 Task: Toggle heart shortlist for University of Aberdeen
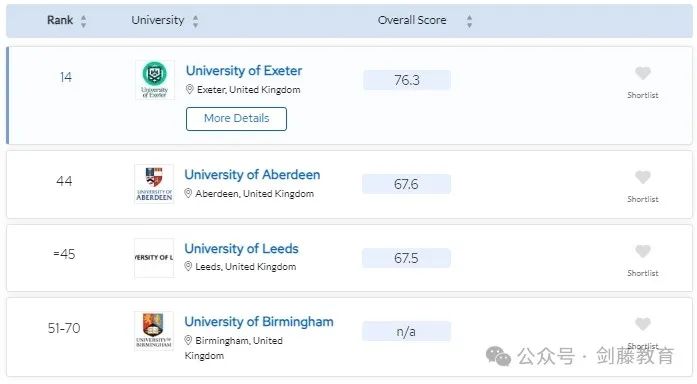(642, 177)
